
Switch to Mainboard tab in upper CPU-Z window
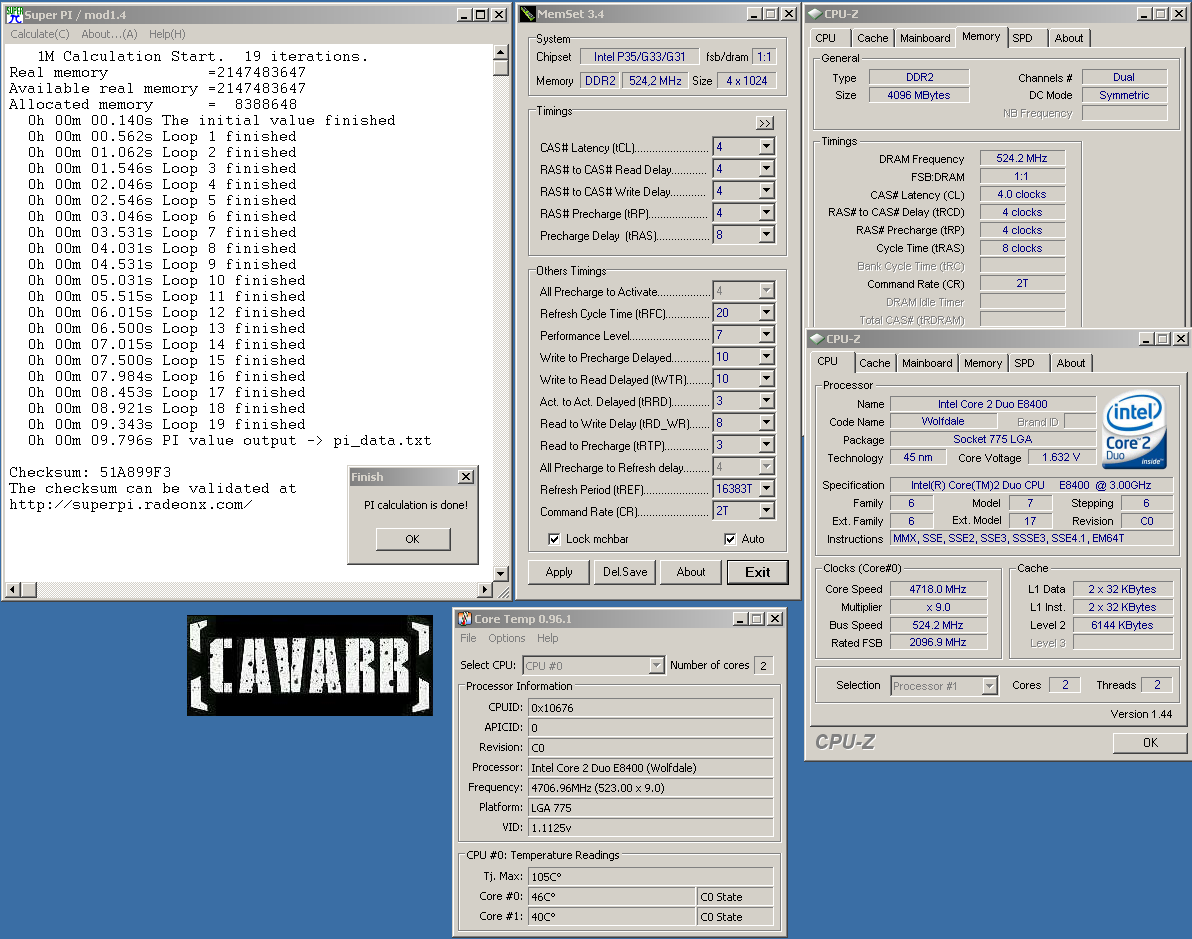(925, 38)
